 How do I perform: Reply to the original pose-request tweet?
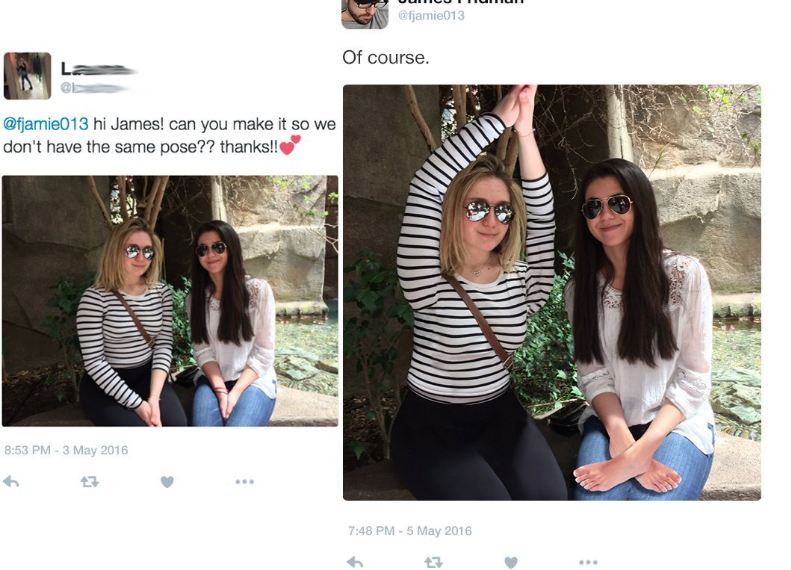tap(11, 481)
